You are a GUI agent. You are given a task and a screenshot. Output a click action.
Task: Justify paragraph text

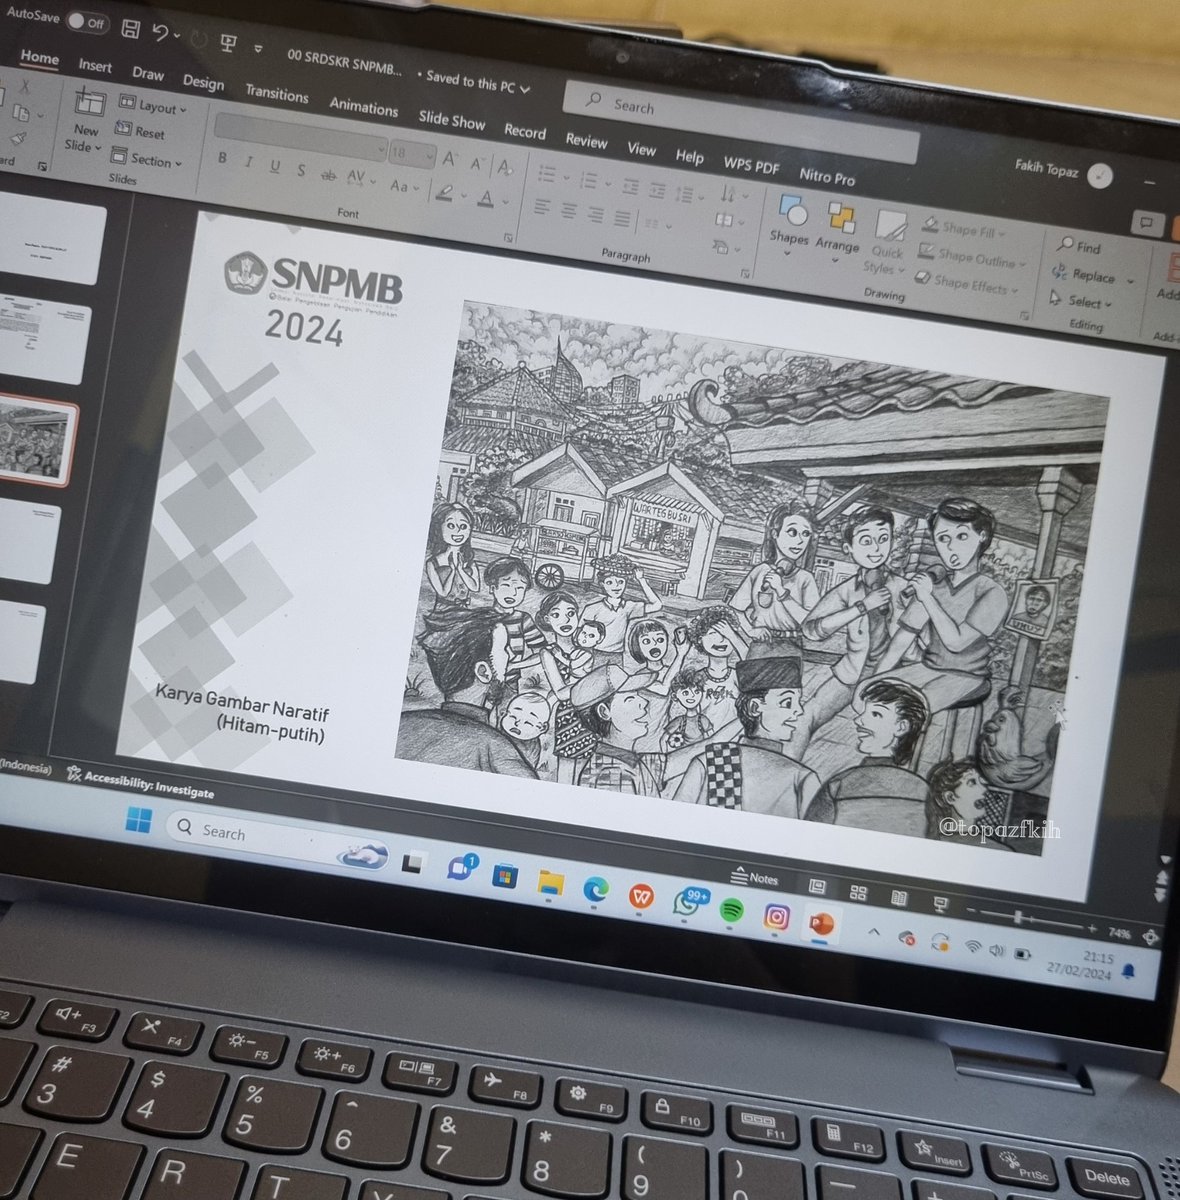click(622, 217)
